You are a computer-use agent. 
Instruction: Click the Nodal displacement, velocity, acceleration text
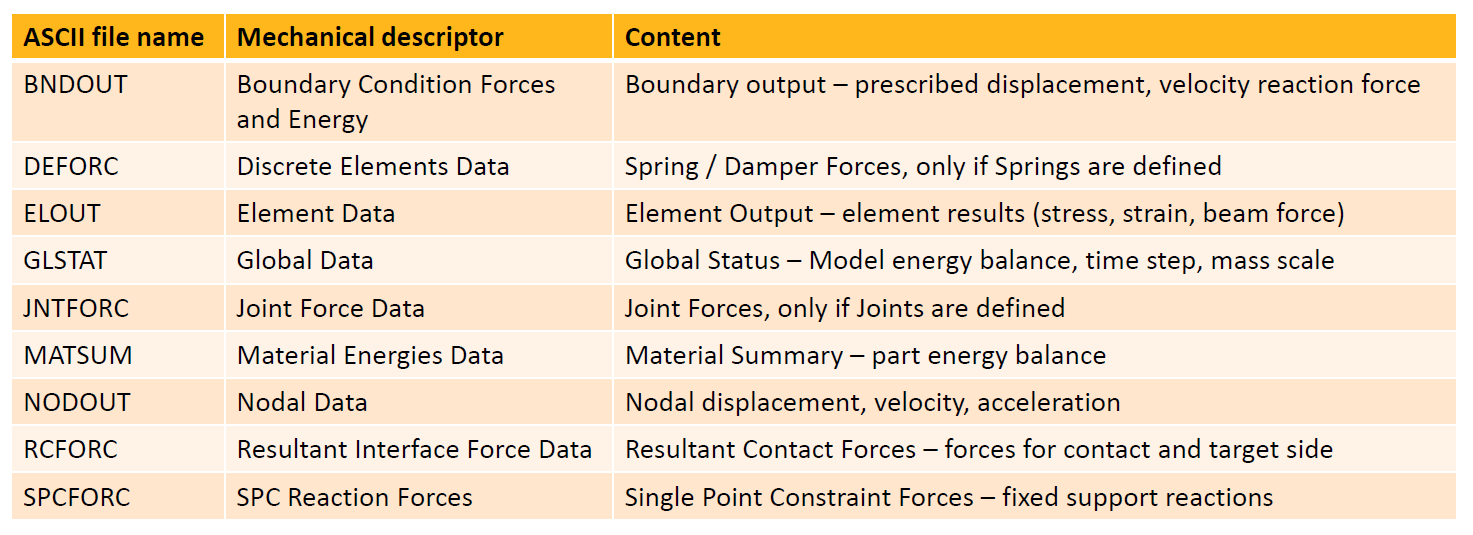click(x=872, y=403)
